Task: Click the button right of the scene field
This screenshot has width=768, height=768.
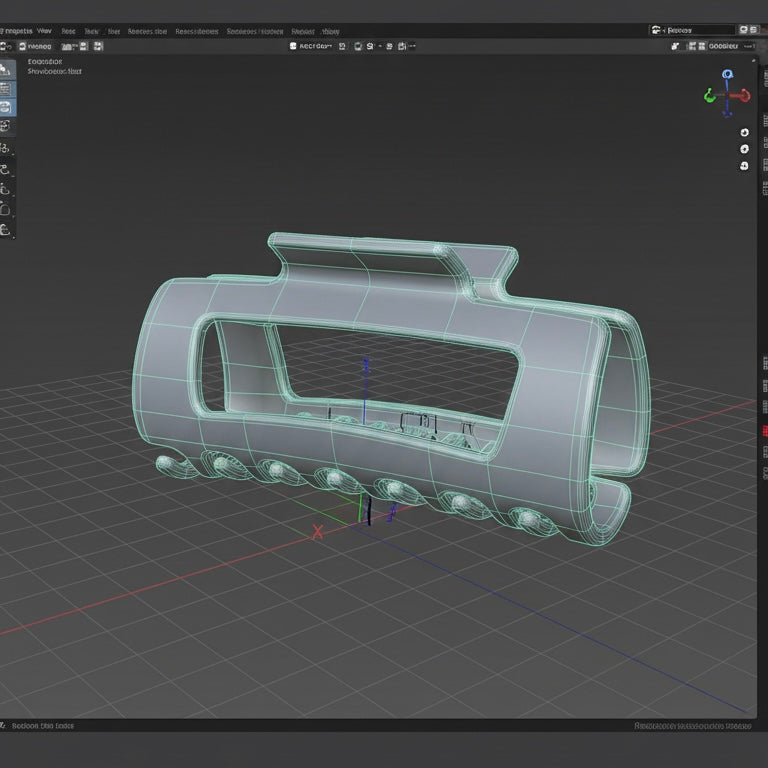Action: 745,31
